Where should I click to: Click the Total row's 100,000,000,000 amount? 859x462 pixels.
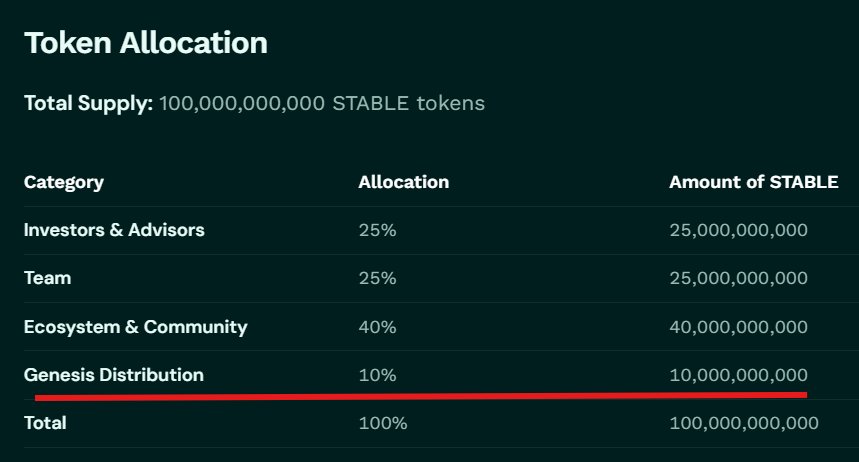[x=743, y=423]
